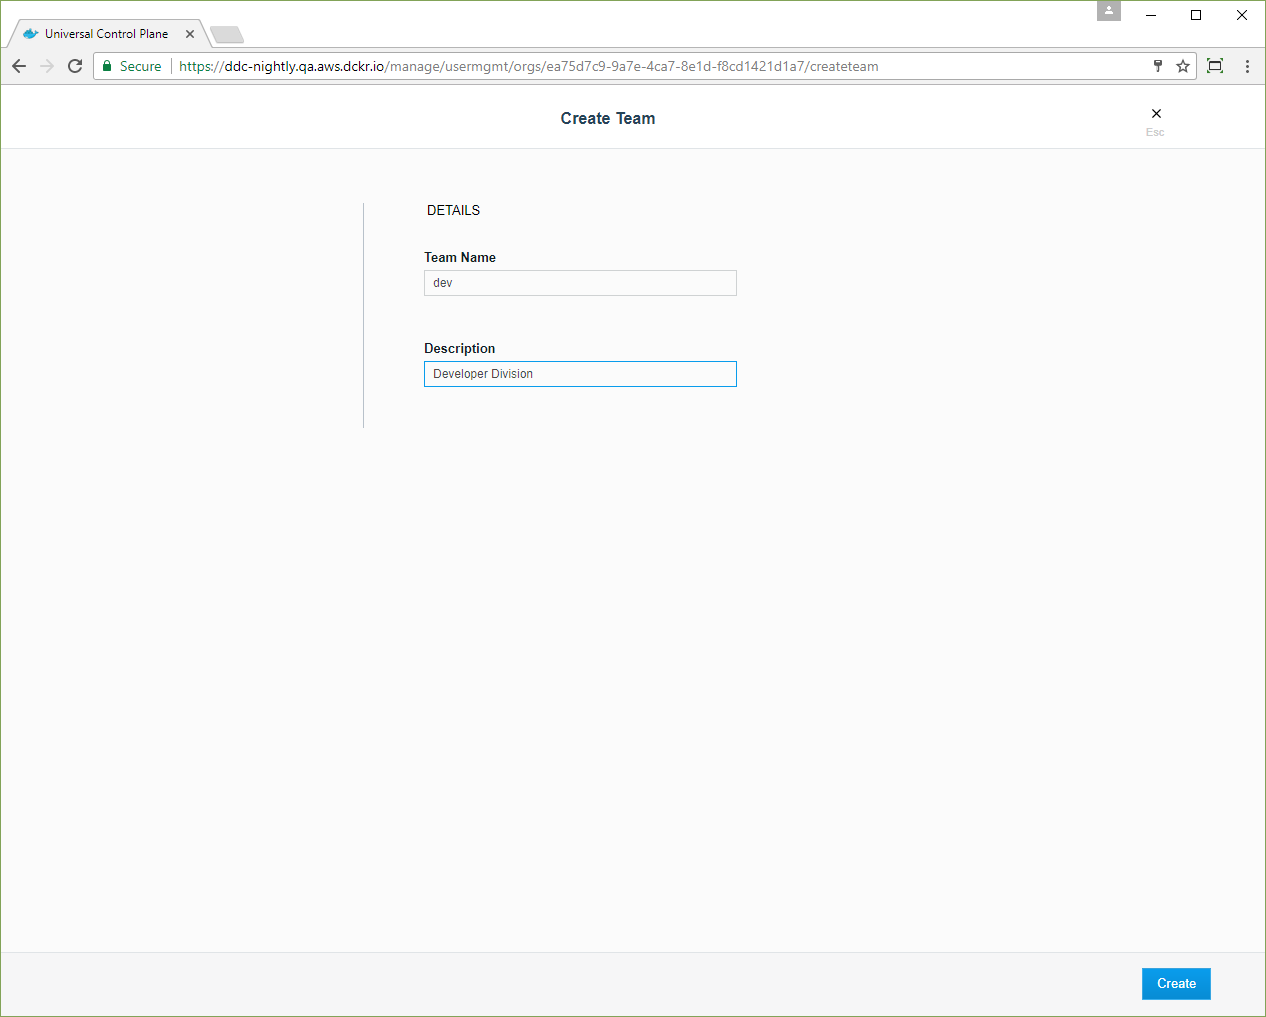The image size is (1266, 1017).
Task: Select the Universal Control Plane tab
Action: tap(106, 34)
